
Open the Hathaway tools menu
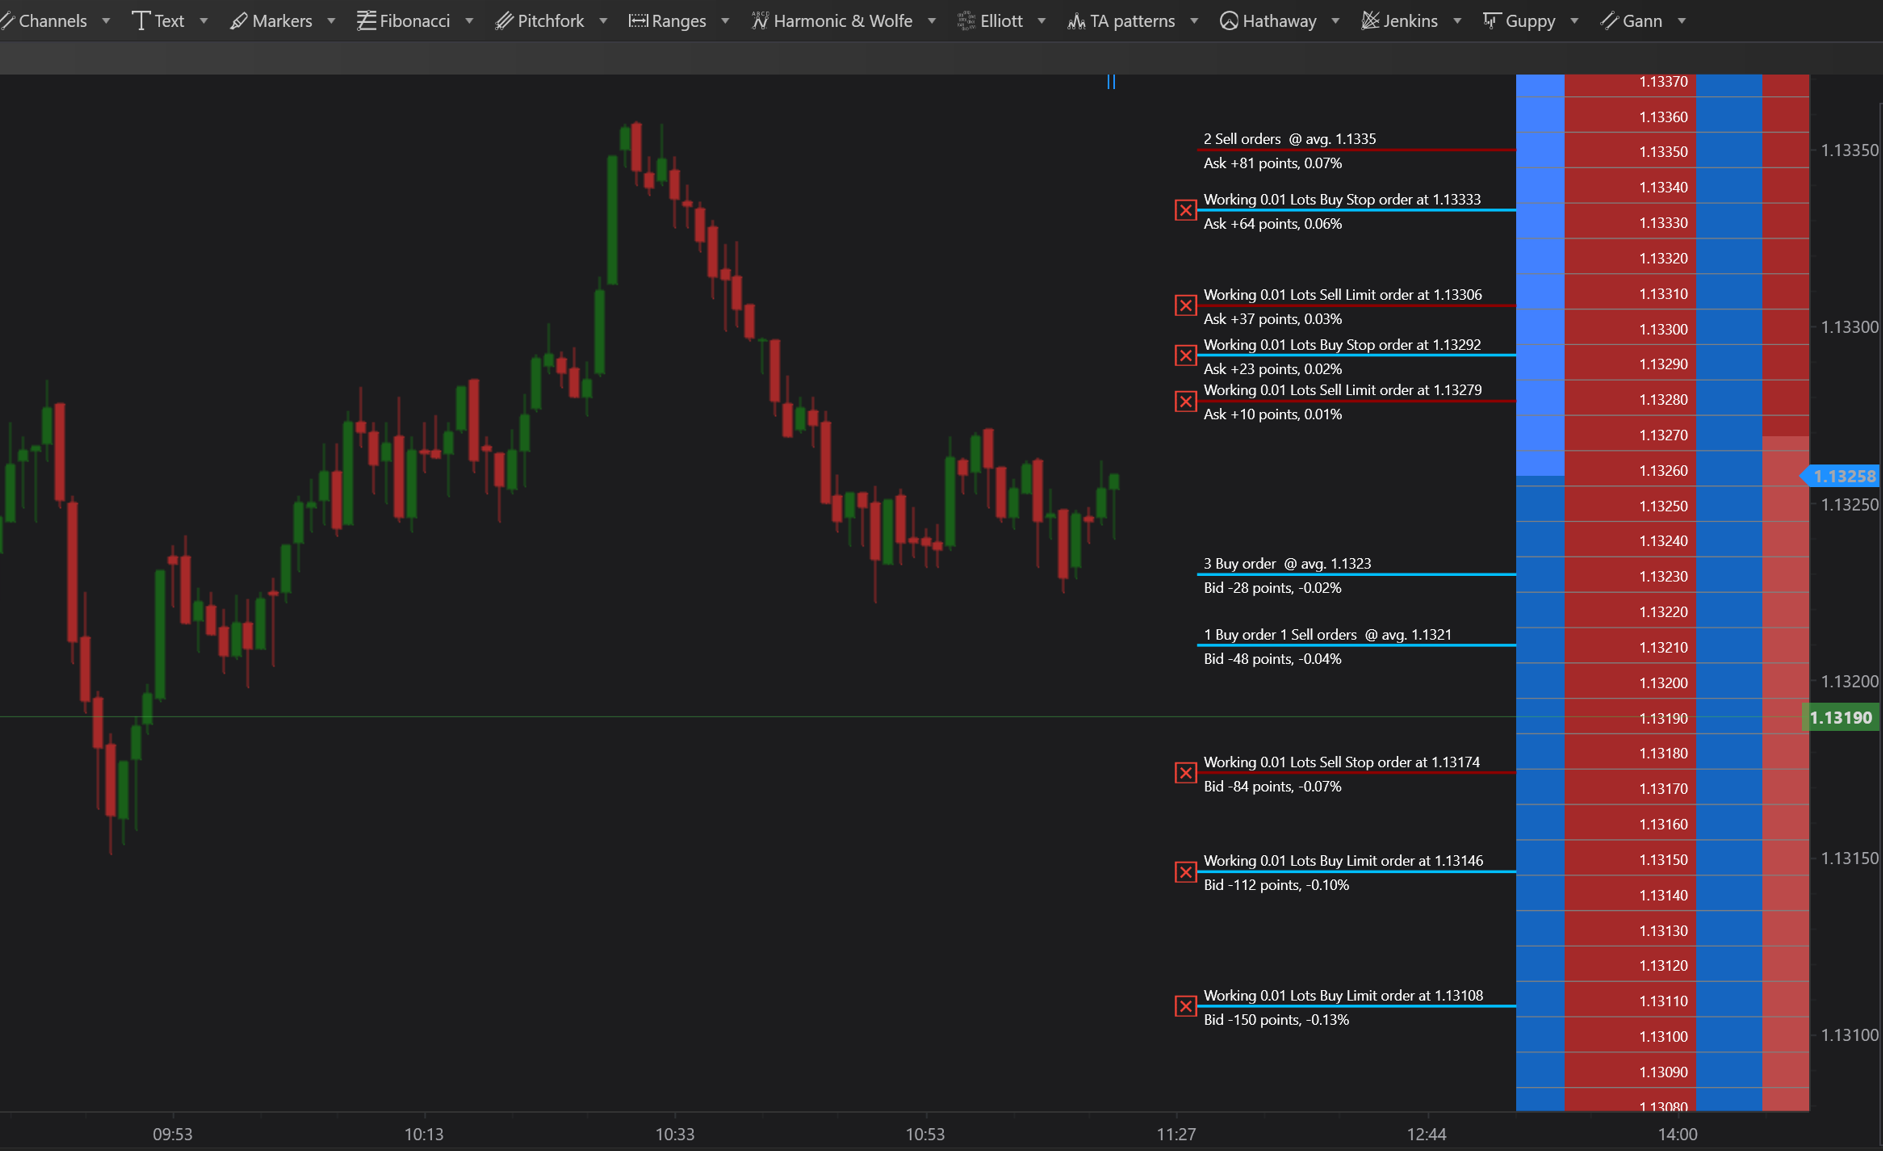point(1268,21)
